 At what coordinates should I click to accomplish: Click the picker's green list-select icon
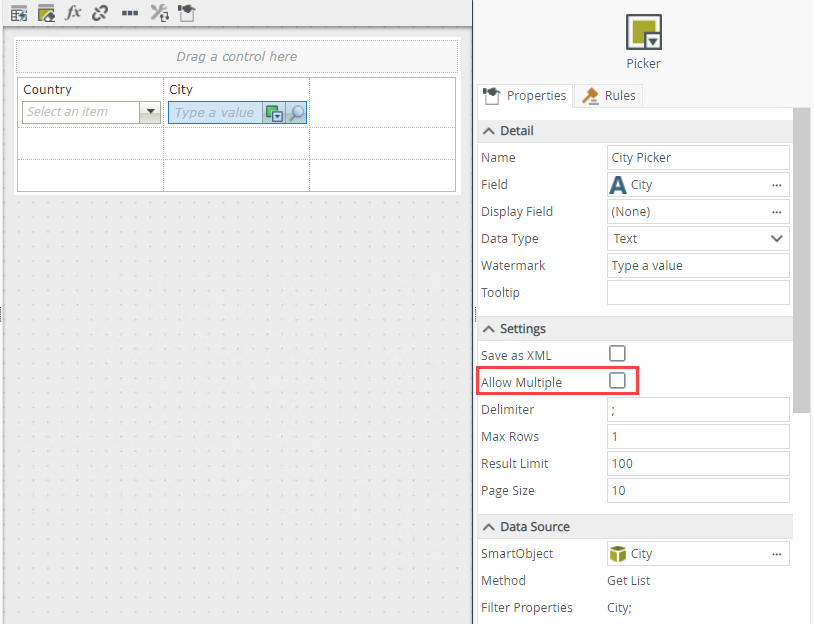point(274,113)
